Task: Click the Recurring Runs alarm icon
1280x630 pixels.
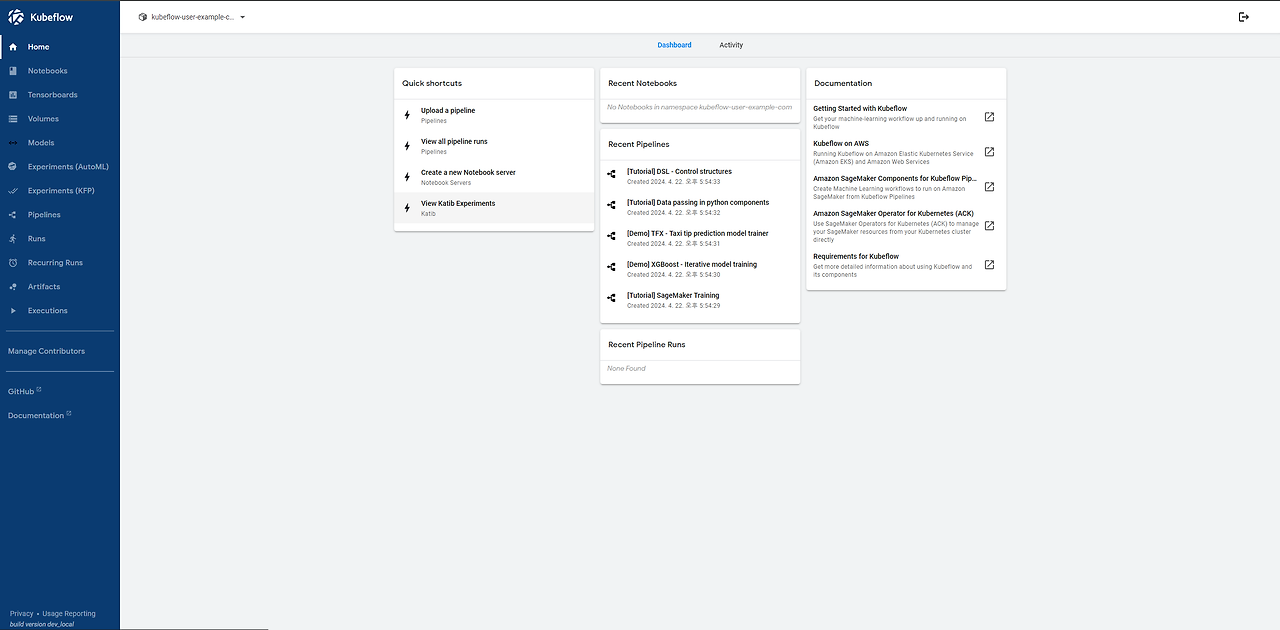Action: (12, 263)
